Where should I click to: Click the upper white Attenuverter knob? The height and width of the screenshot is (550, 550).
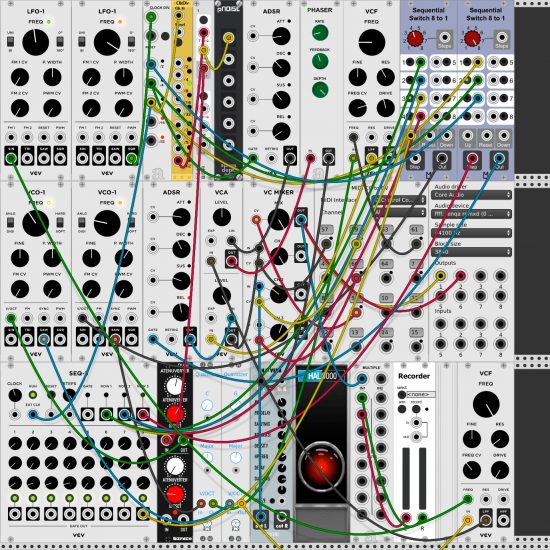[175, 386]
